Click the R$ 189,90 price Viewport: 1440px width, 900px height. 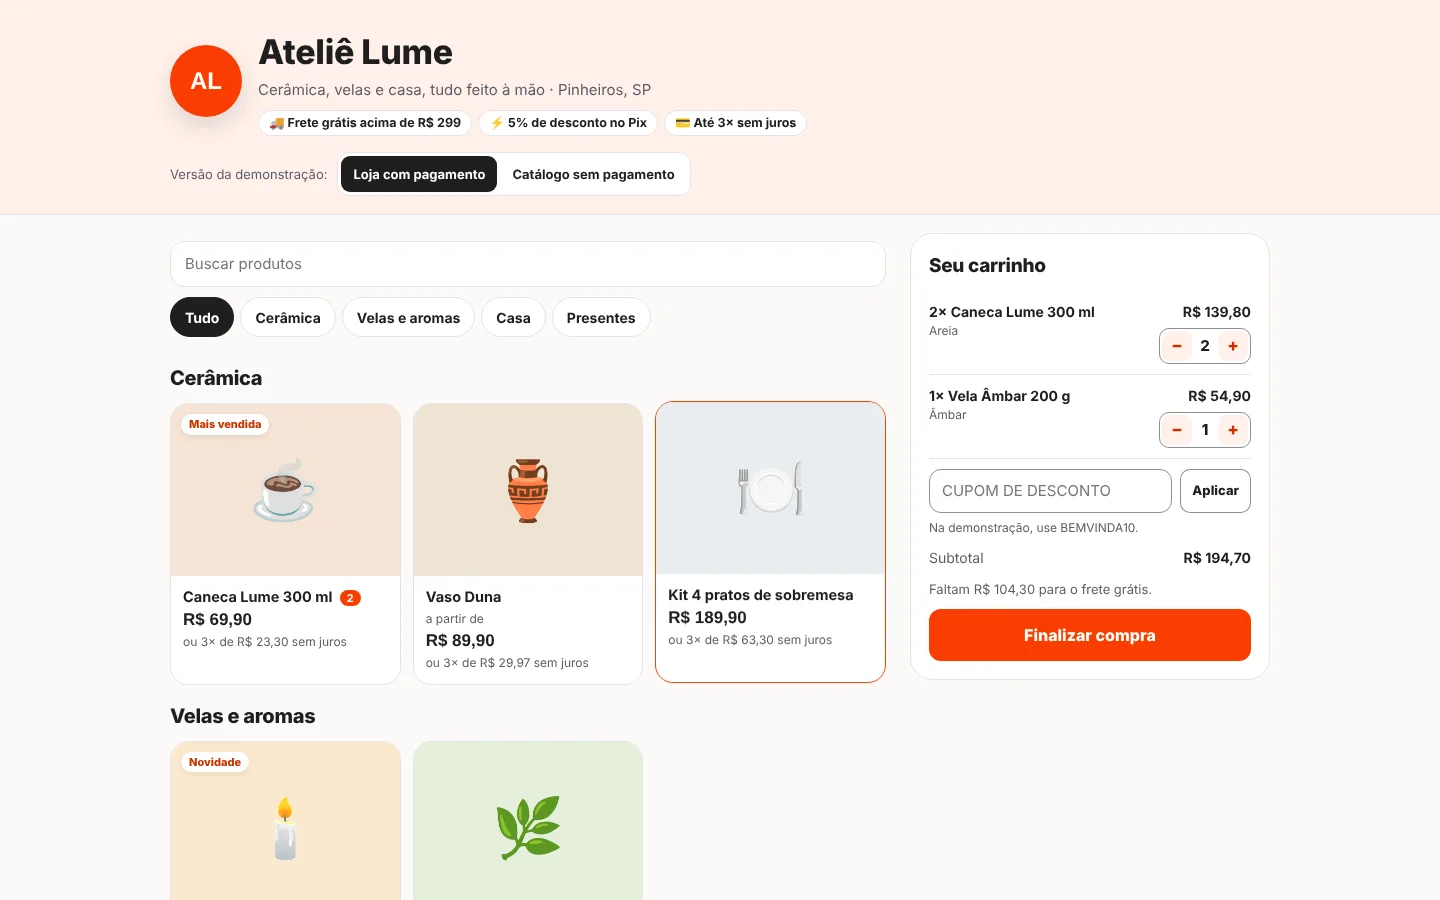click(707, 618)
